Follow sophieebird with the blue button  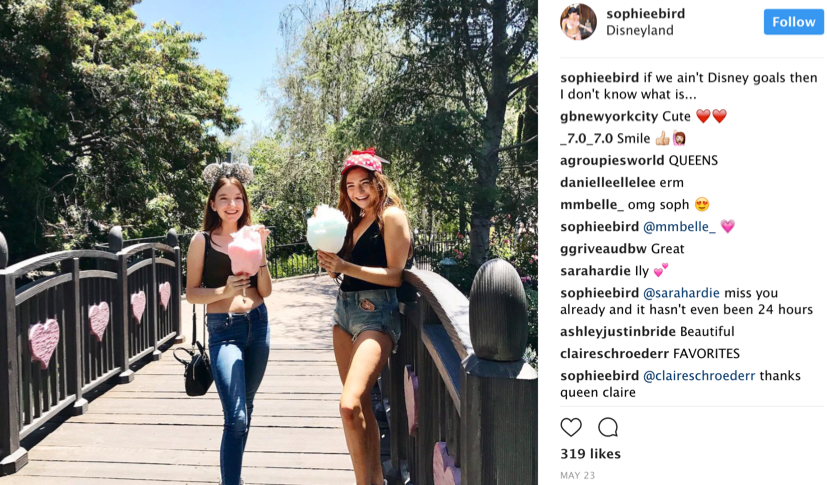click(x=793, y=22)
